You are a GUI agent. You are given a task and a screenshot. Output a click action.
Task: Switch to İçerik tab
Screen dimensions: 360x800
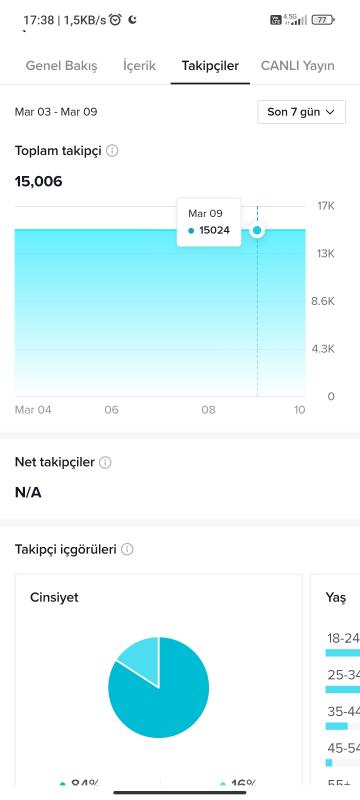(139, 66)
